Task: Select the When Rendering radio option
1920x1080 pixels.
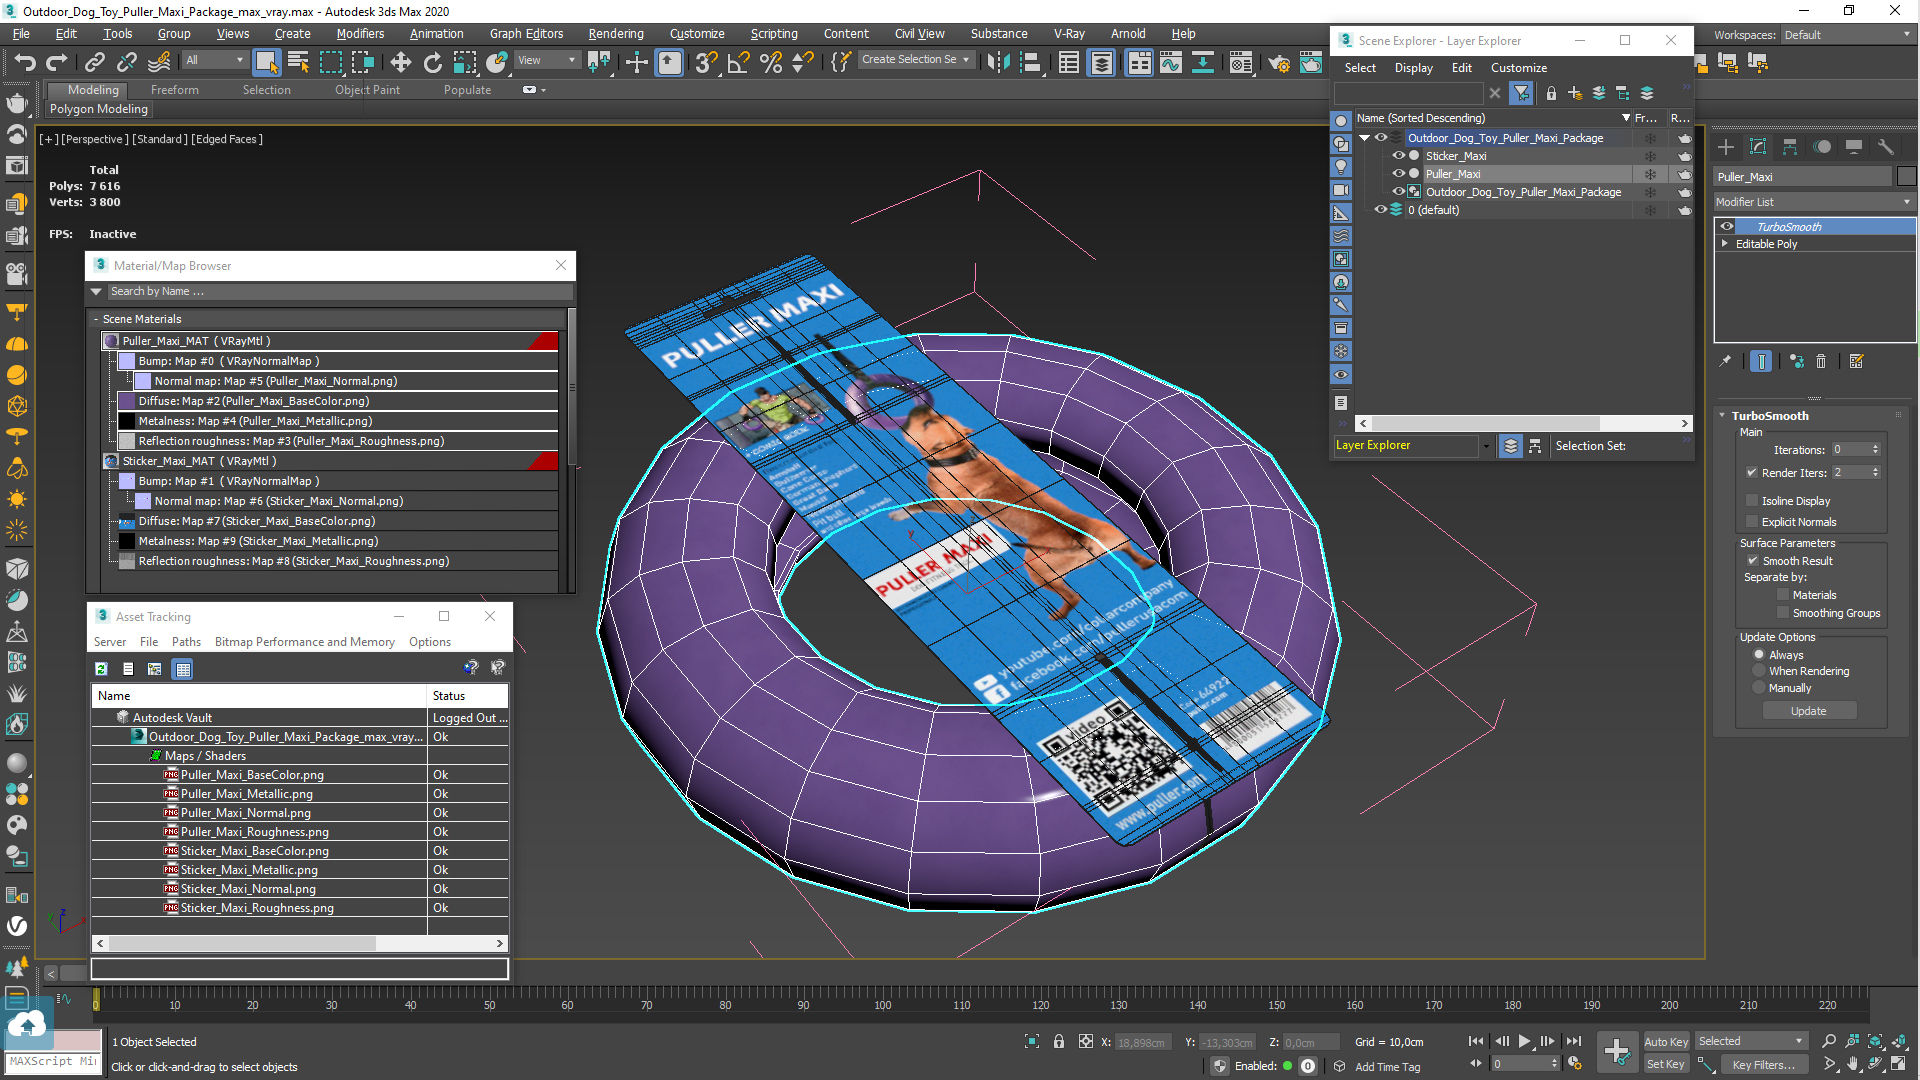Action: click(1759, 671)
